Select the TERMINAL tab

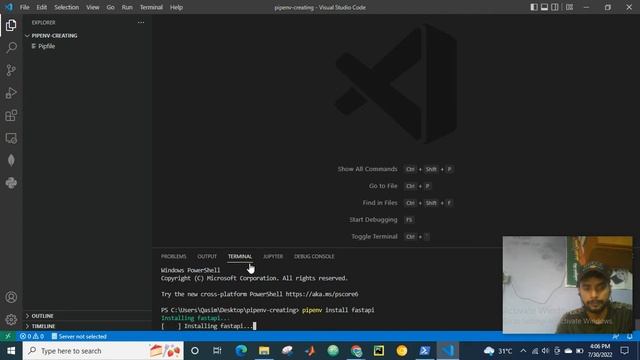240,256
